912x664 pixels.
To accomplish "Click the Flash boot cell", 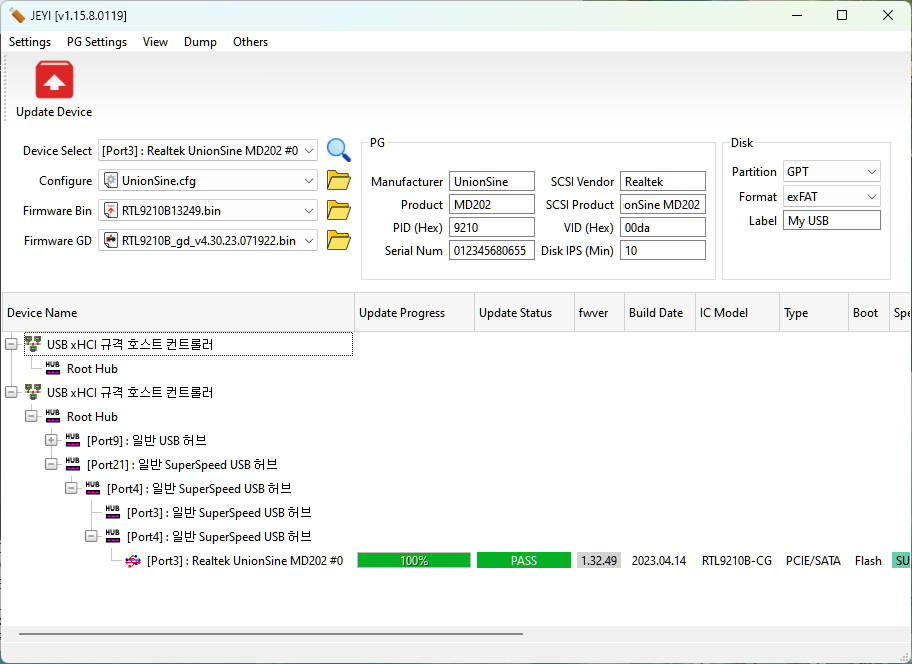I will pyautogui.click(x=868, y=561).
